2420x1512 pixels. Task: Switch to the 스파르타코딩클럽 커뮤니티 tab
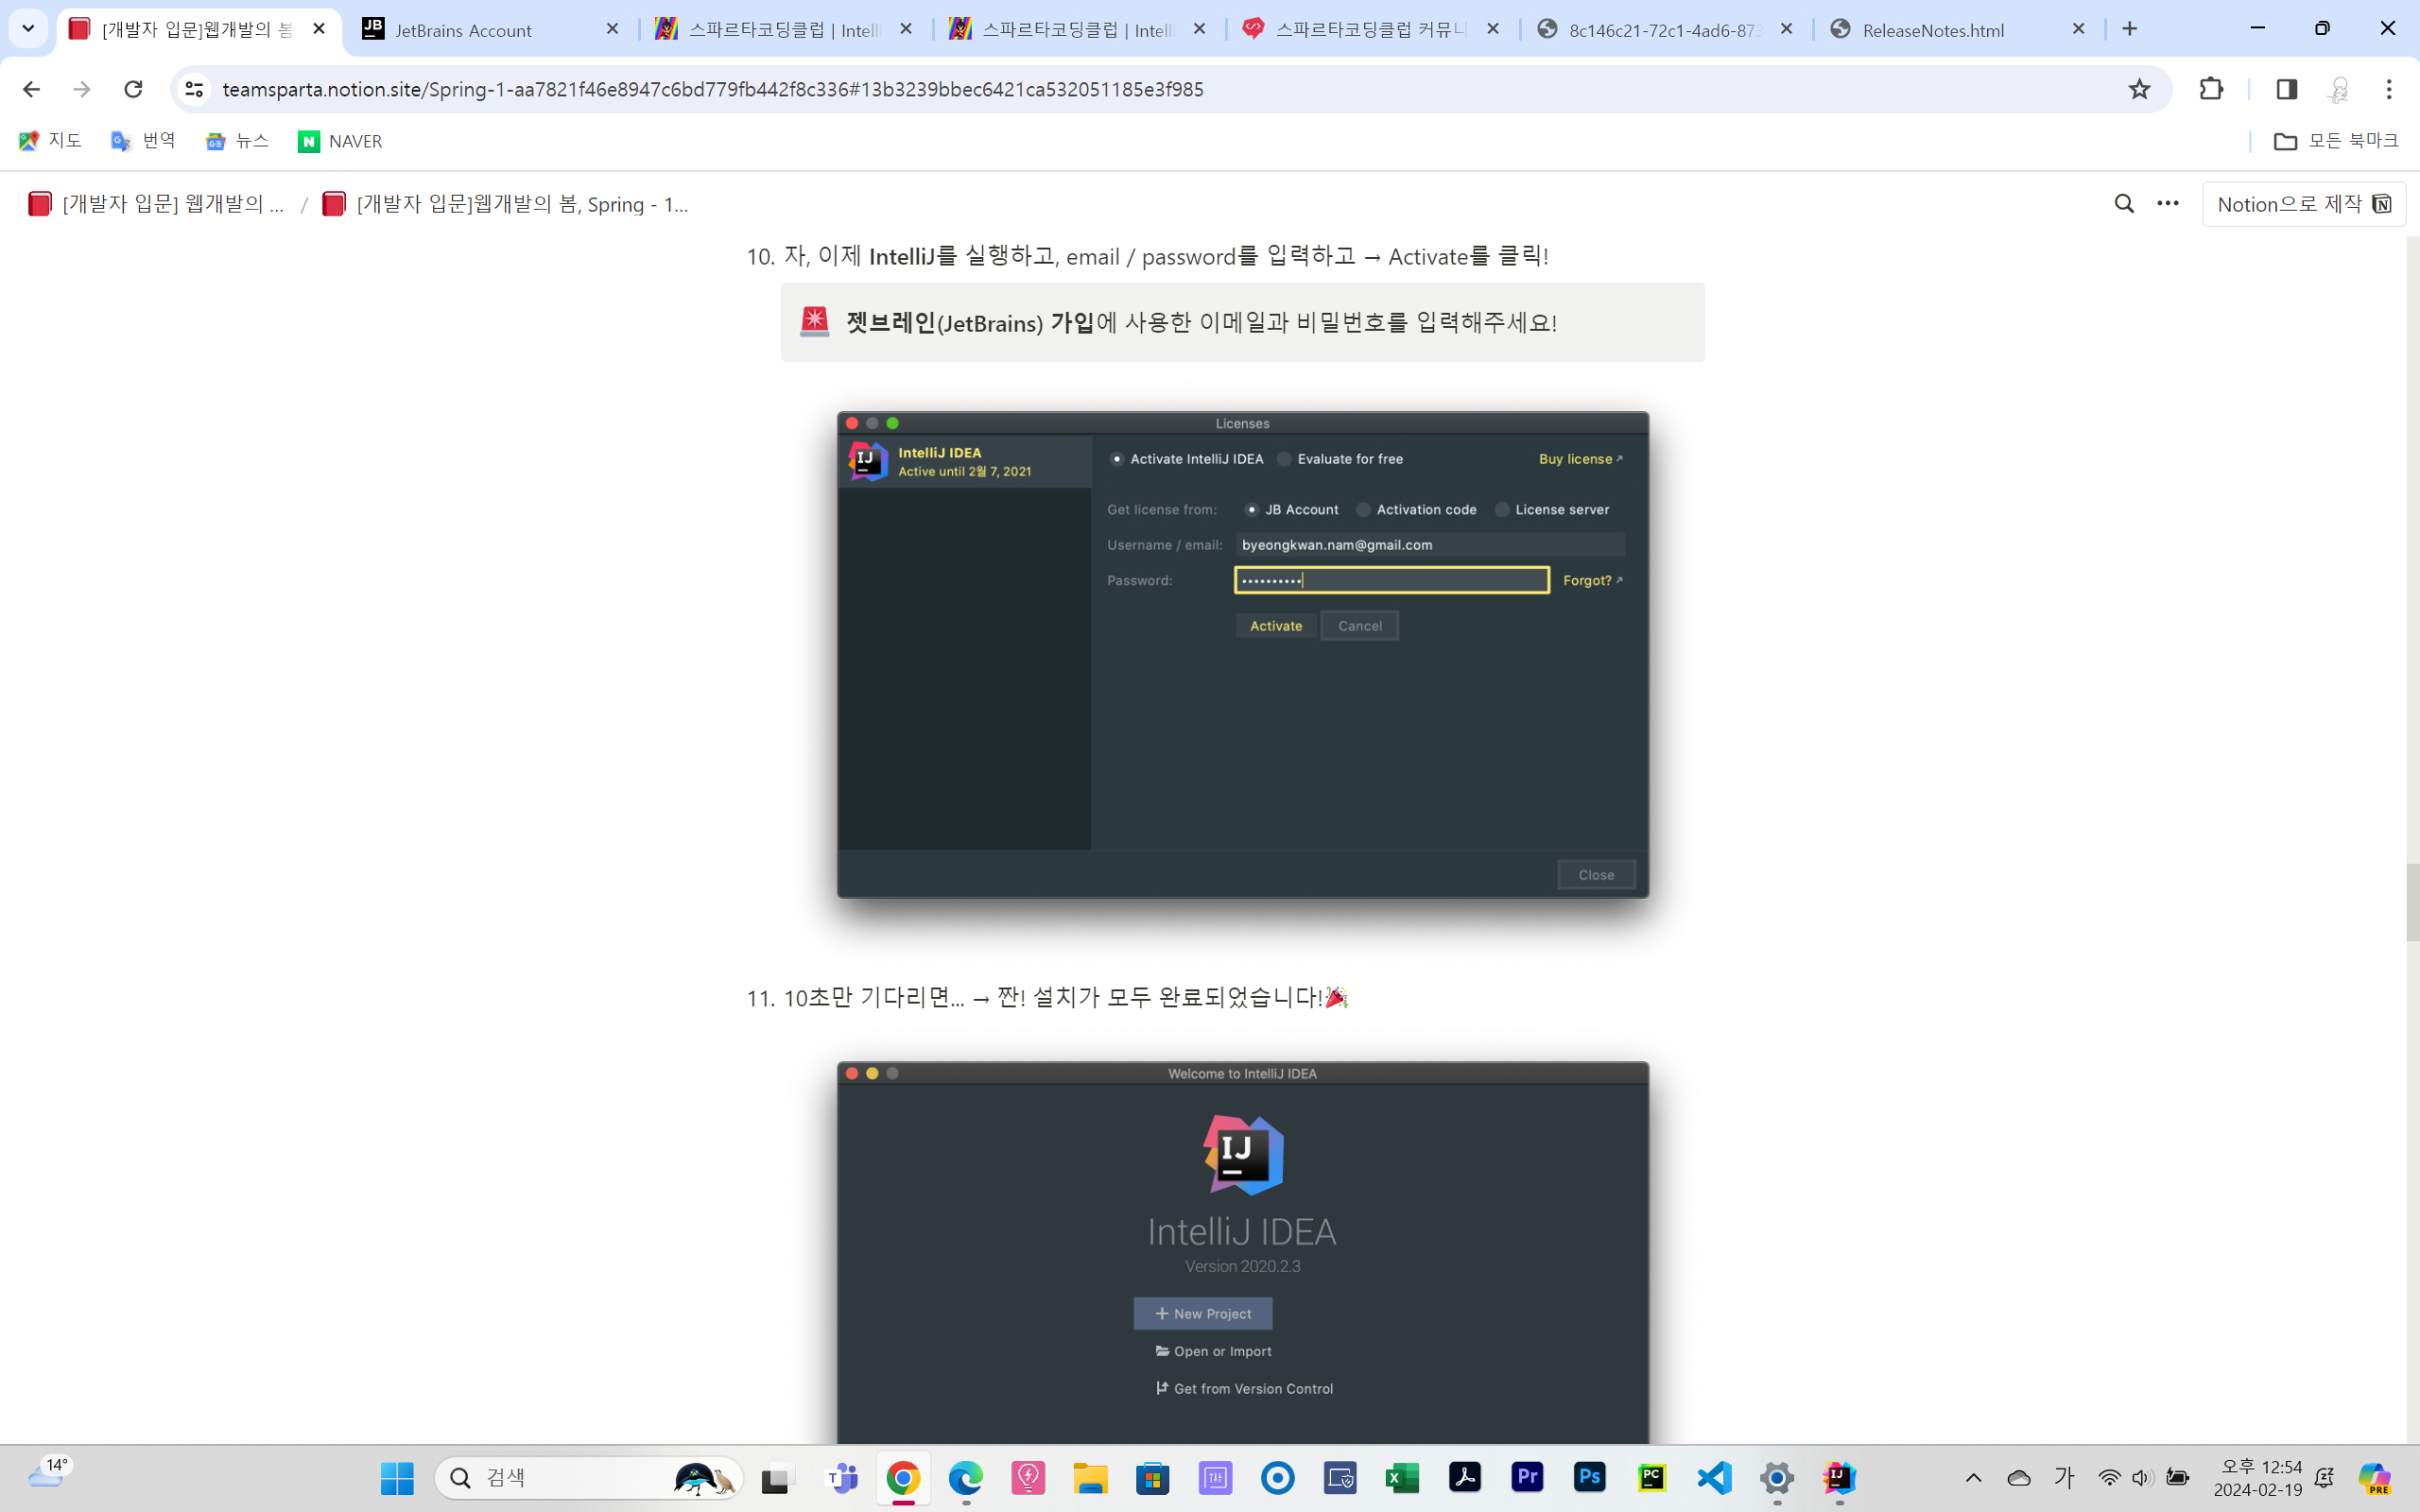point(1372,30)
